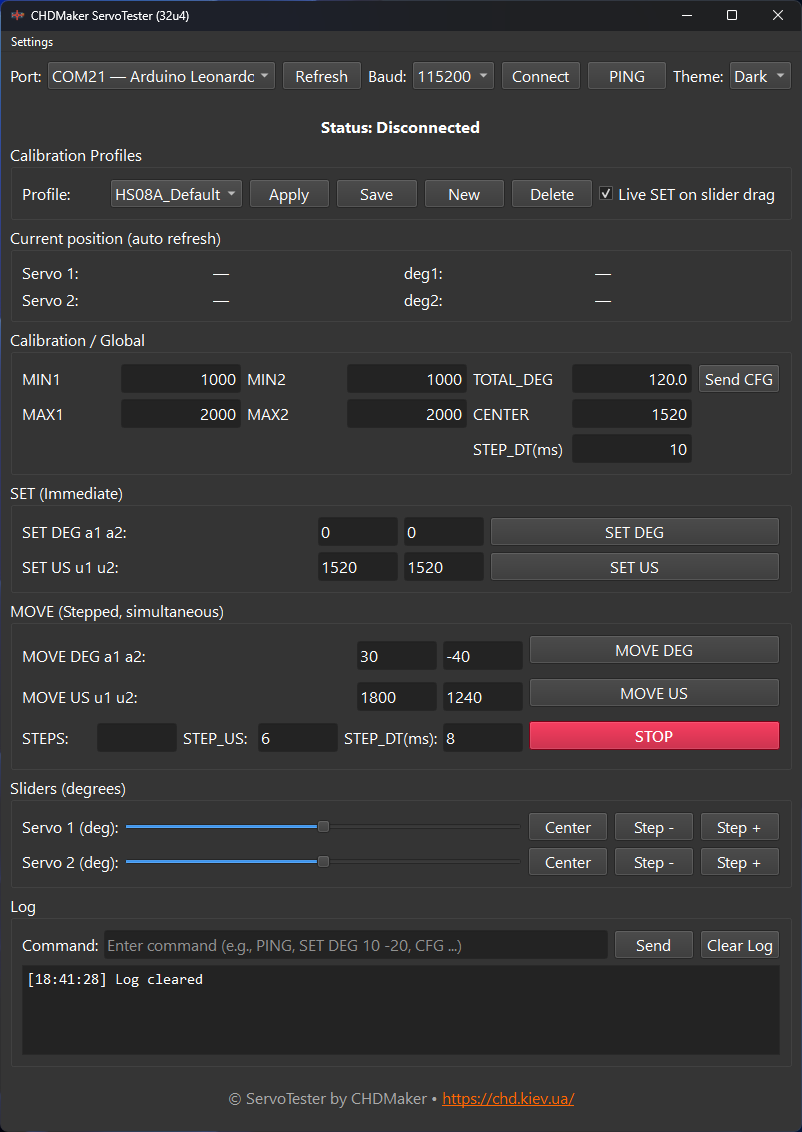Open the Settings menu
Image resolution: width=802 pixels, height=1132 pixels.
[x=32, y=42]
